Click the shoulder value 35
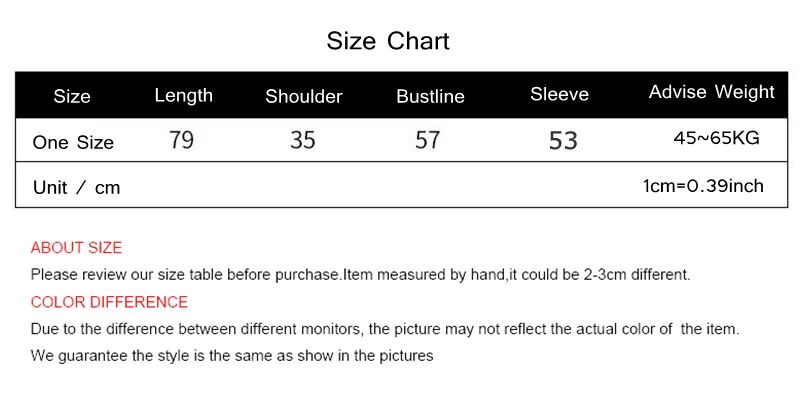800x411 pixels. pyautogui.click(x=303, y=140)
